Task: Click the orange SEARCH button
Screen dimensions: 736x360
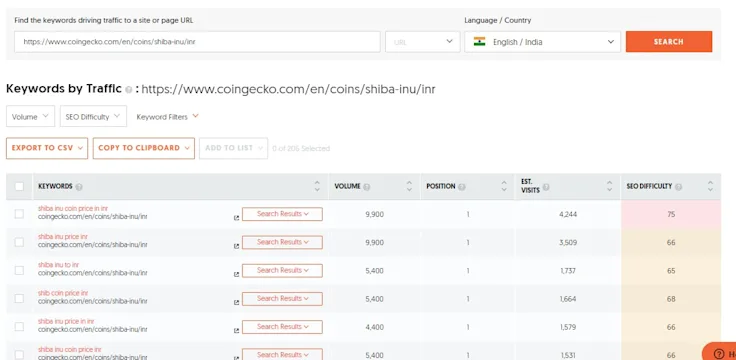Action: click(669, 42)
